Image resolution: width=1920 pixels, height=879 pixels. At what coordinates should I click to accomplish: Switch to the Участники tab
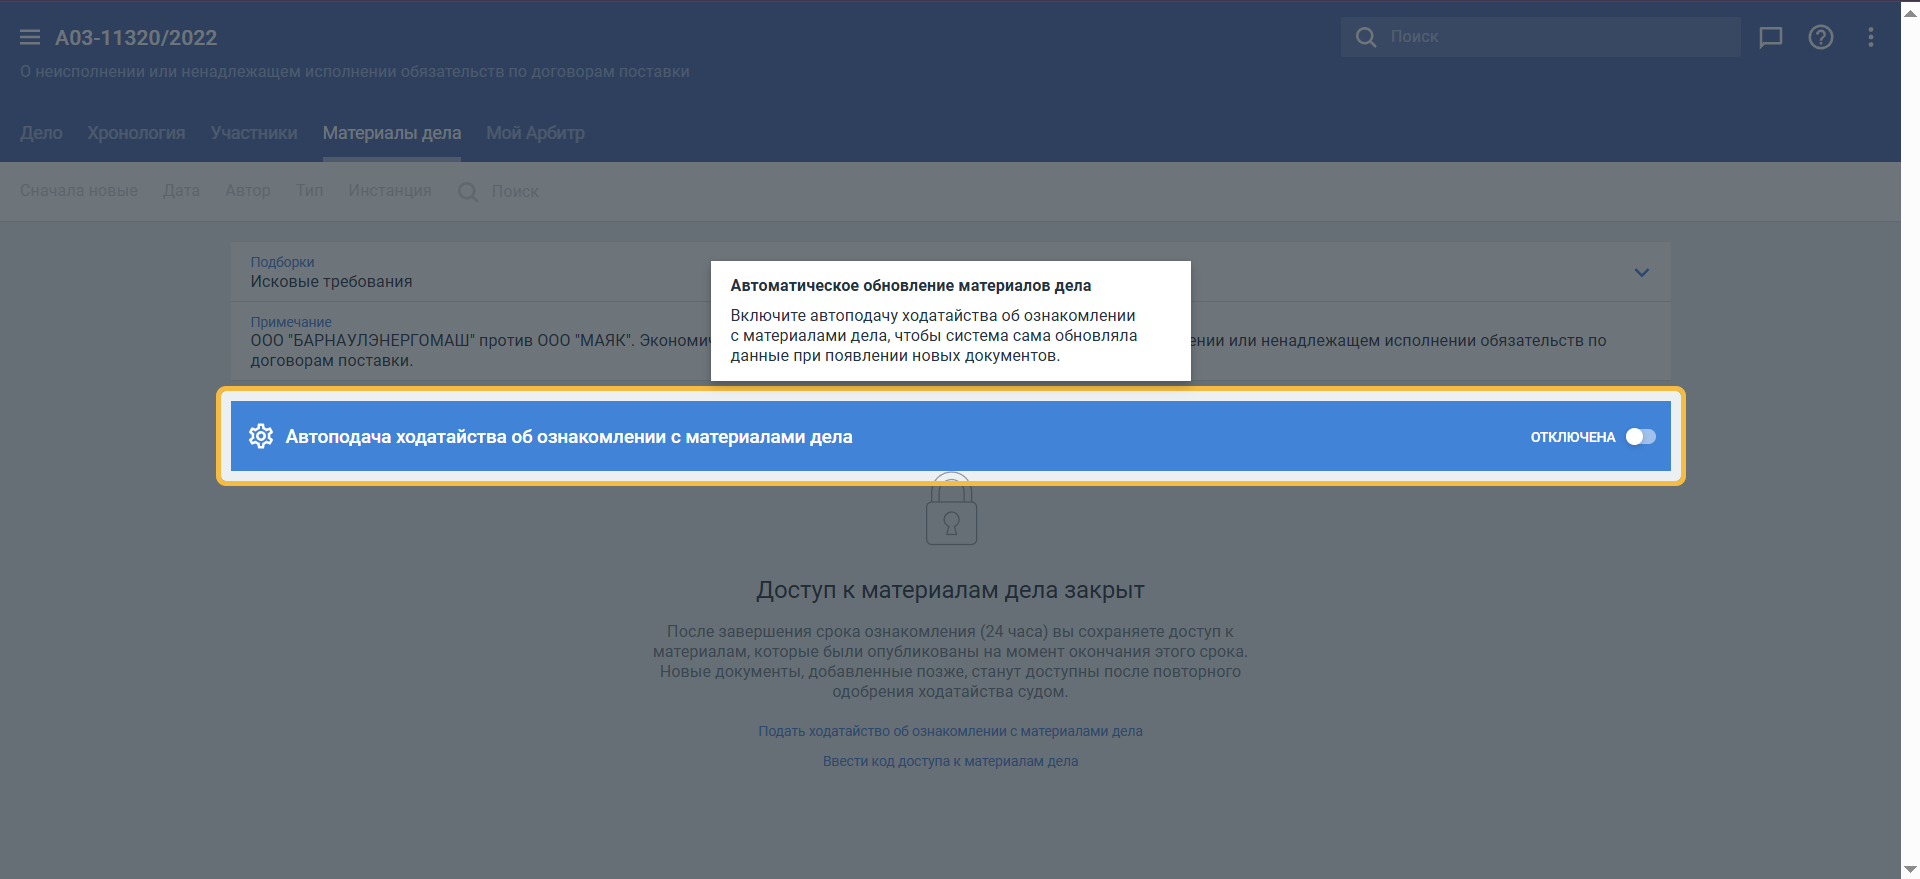[254, 133]
